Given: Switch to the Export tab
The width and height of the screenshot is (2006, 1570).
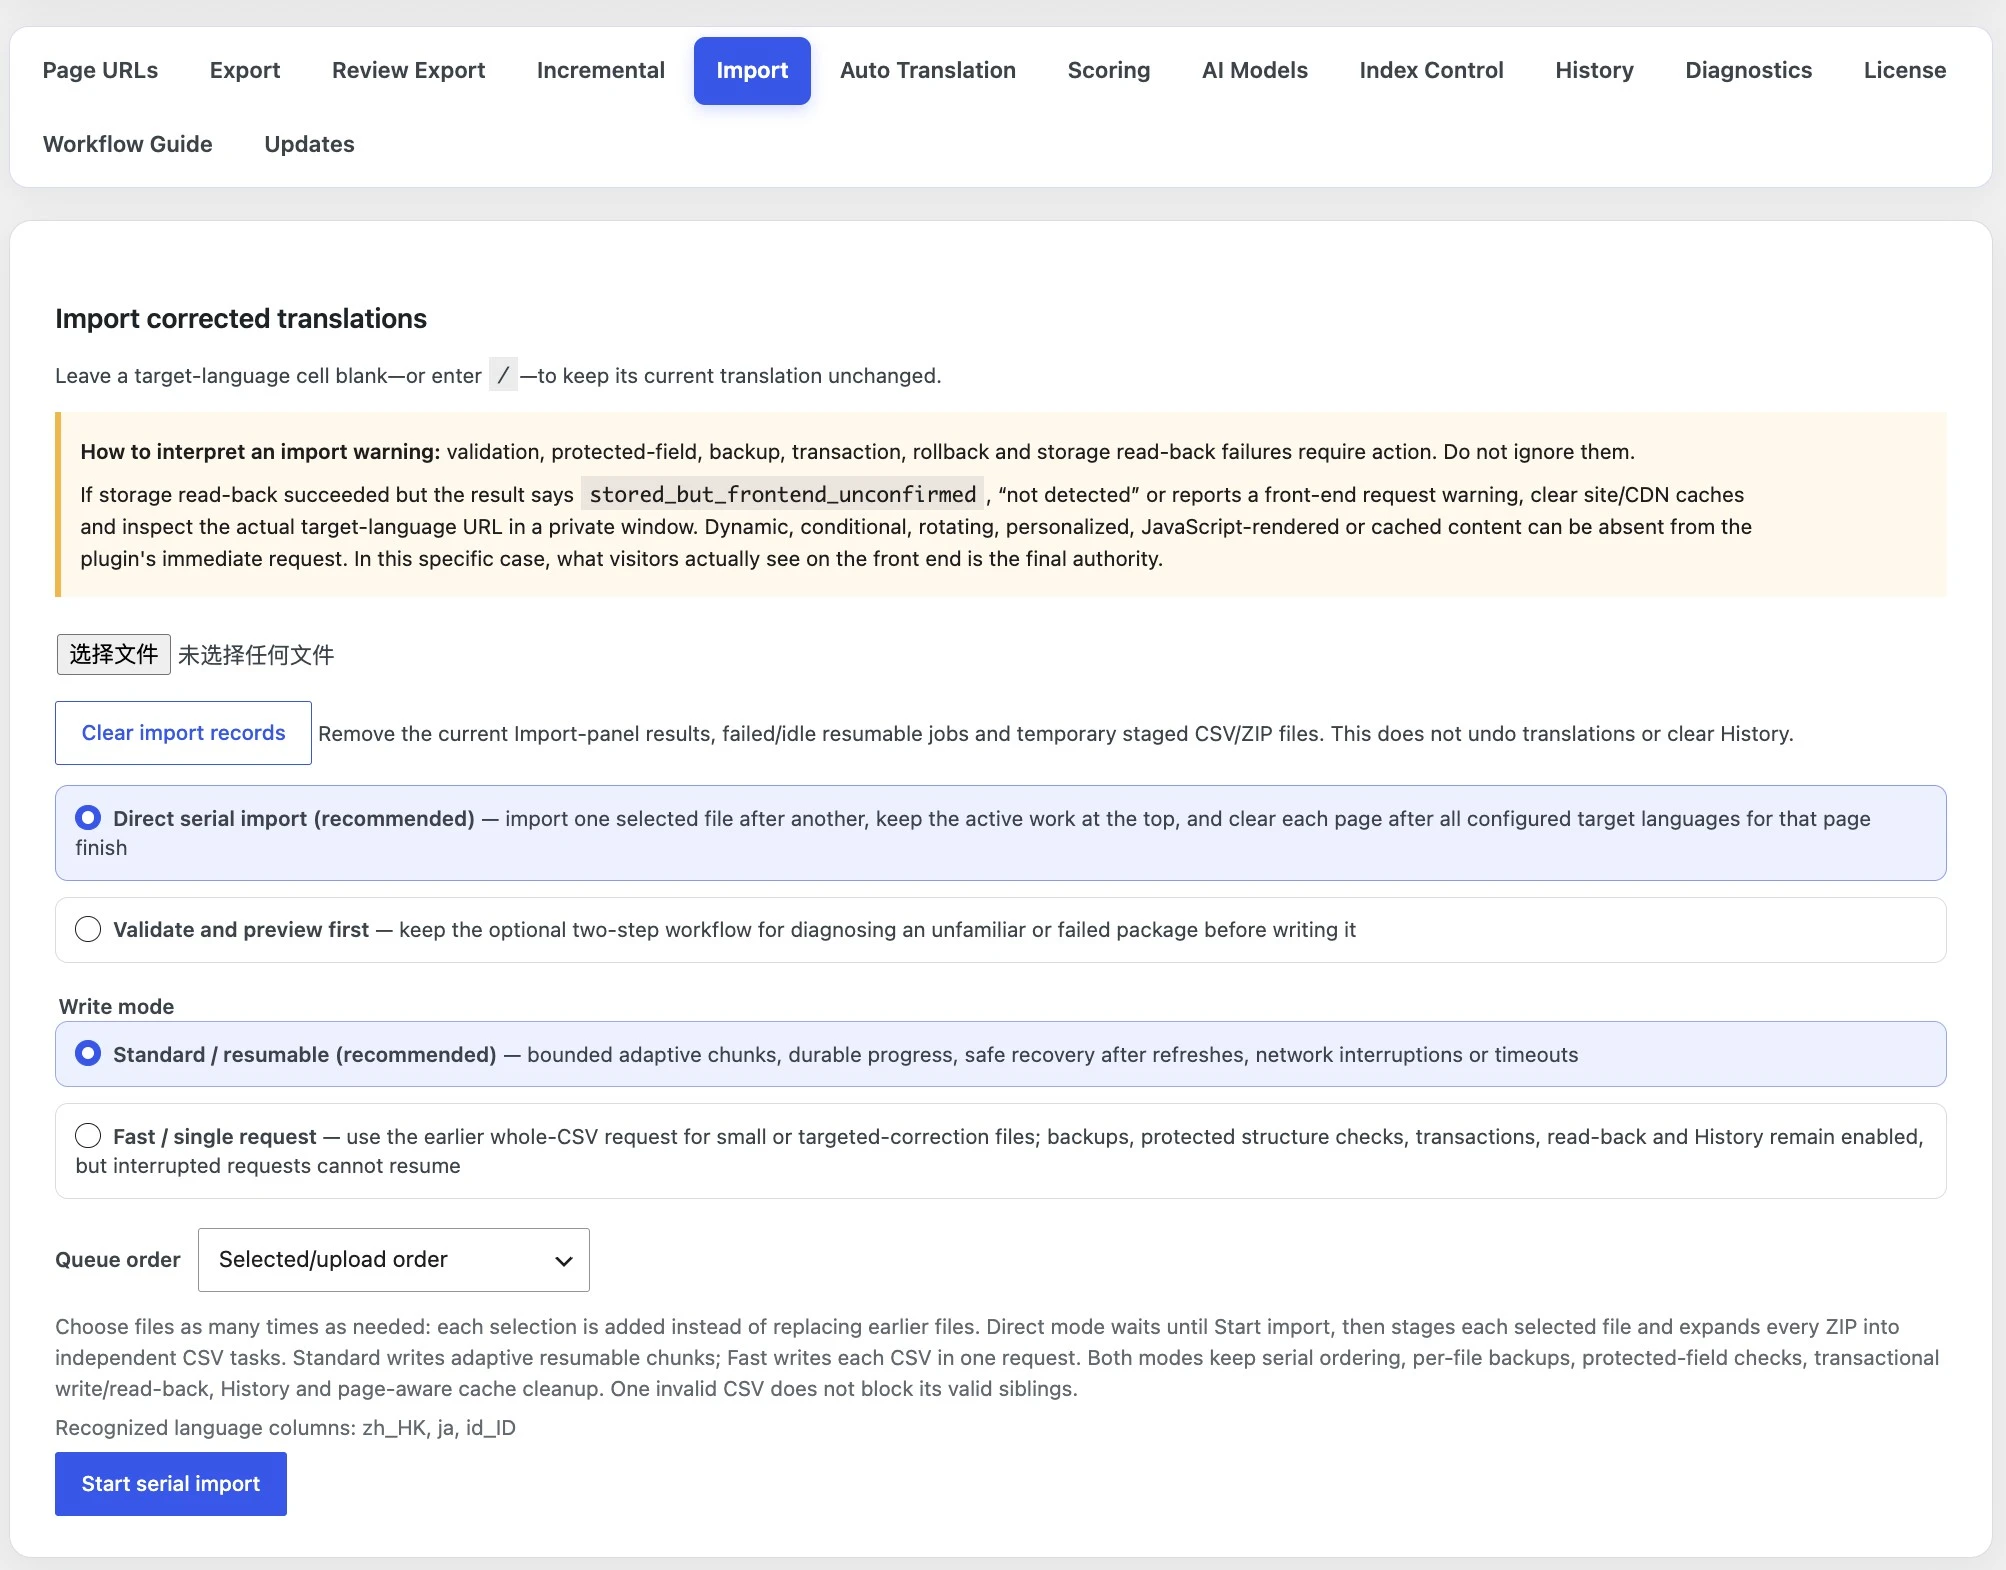Looking at the screenshot, I should pos(245,70).
